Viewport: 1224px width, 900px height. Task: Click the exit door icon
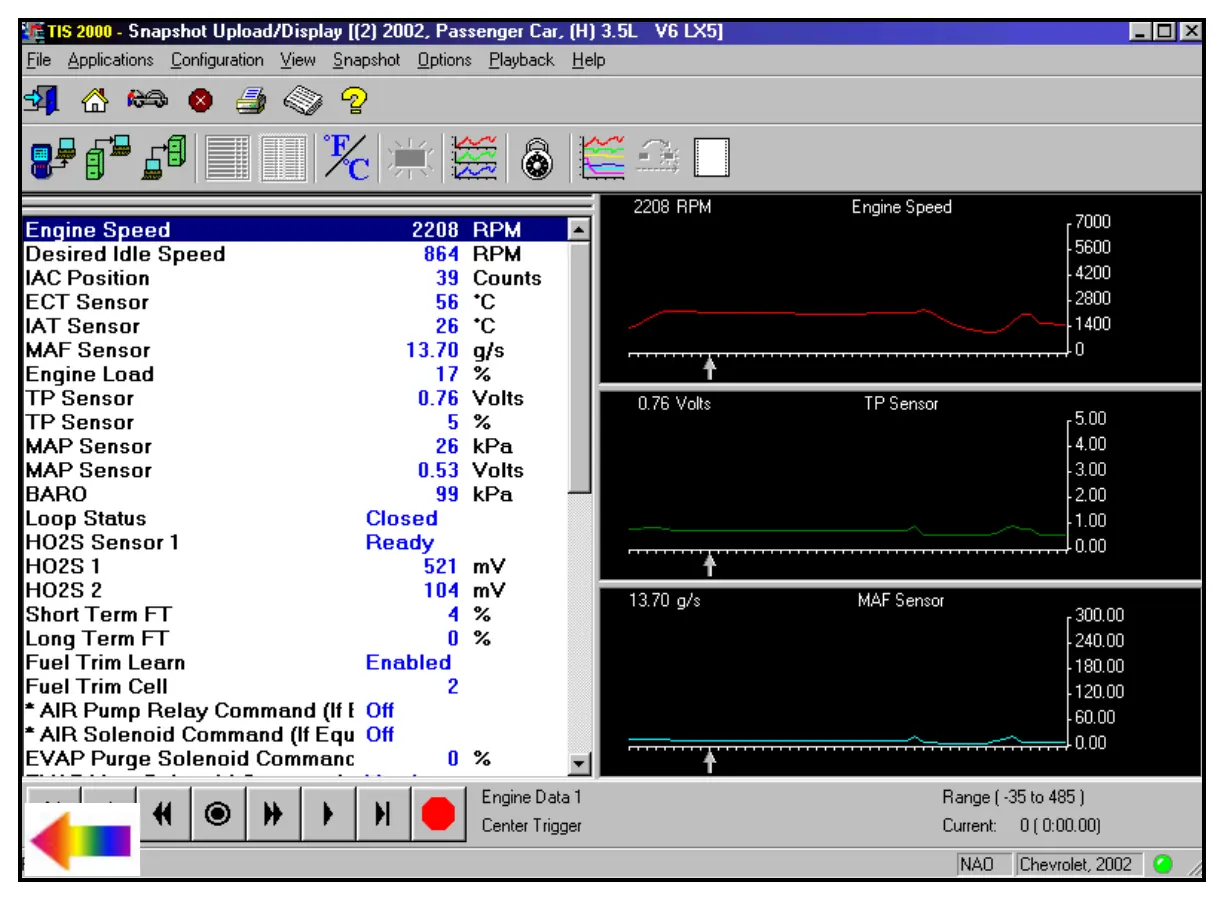pyautogui.click(x=43, y=100)
